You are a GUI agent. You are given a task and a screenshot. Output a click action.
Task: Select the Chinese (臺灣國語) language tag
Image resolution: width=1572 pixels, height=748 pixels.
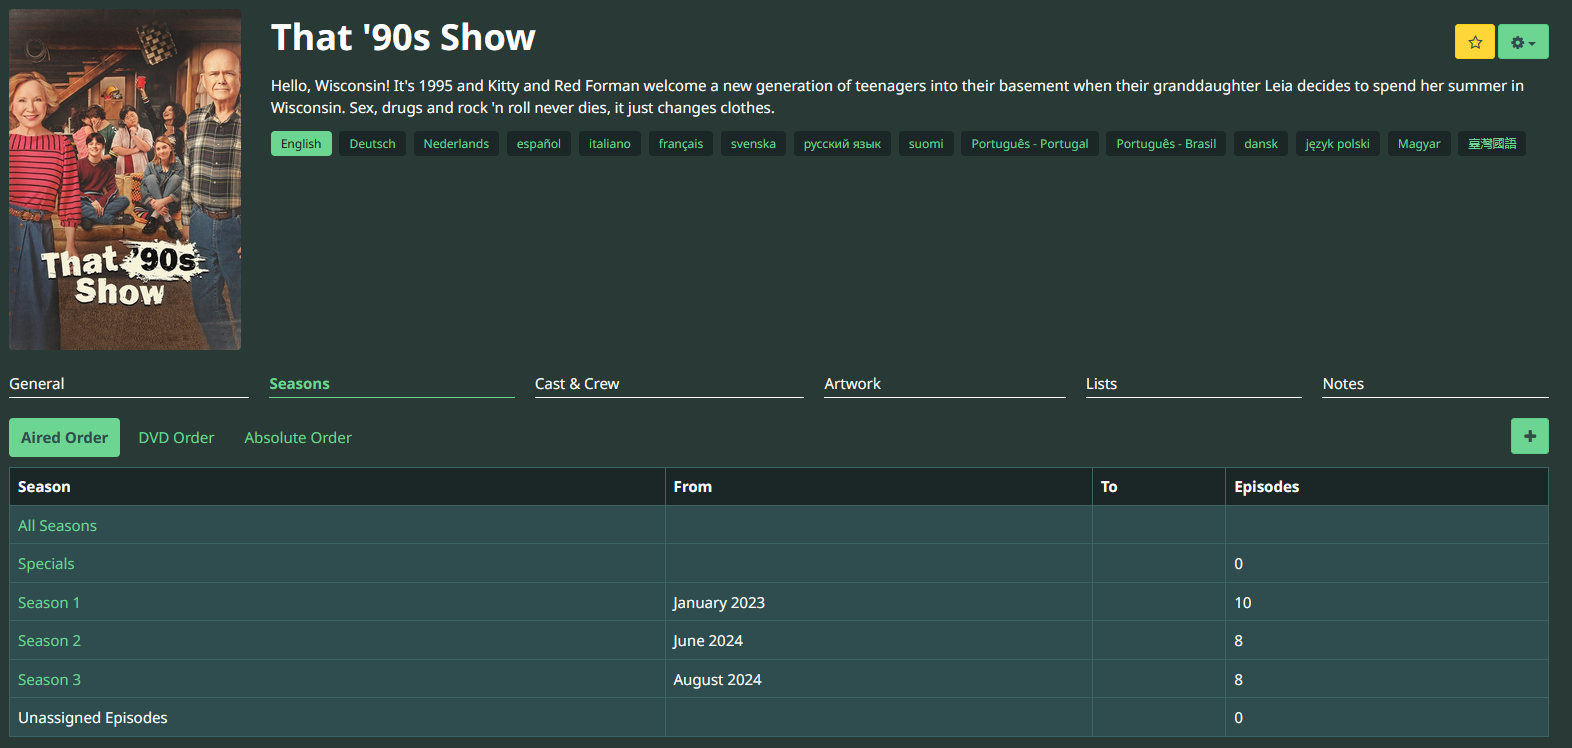1492,144
